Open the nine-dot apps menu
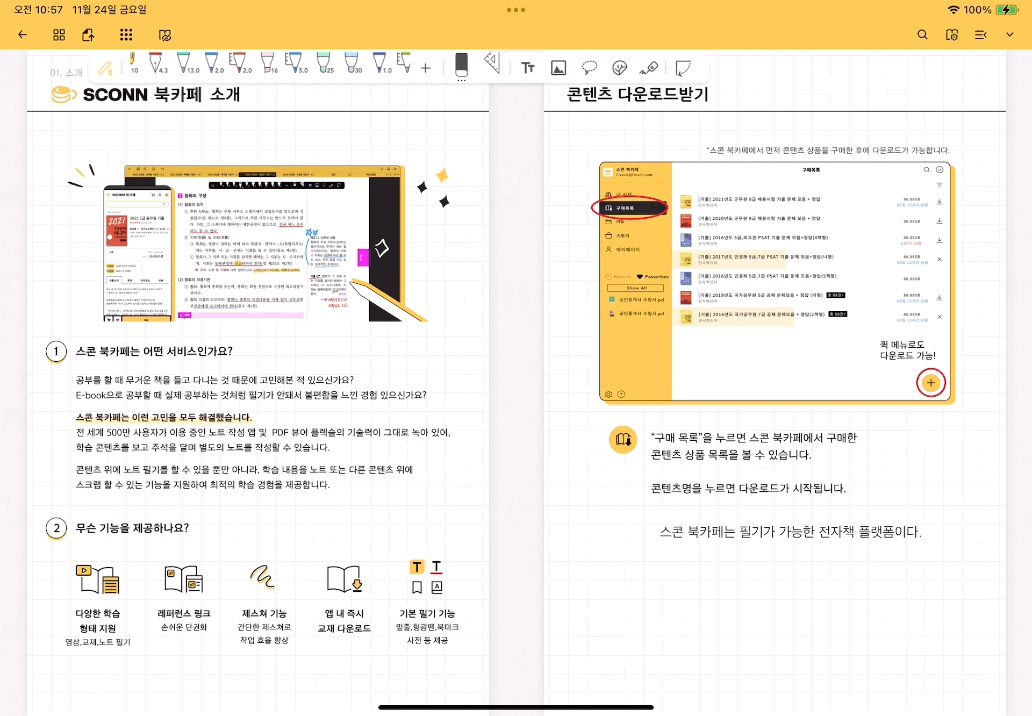 [x=126, y=35]
